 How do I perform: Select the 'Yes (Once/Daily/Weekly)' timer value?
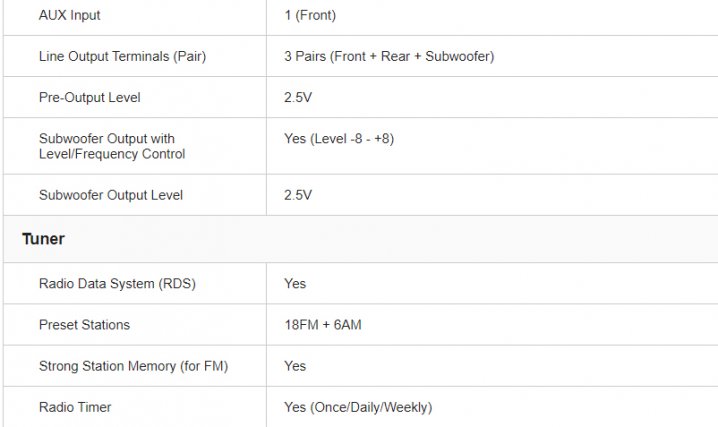(x=358, y=407)
